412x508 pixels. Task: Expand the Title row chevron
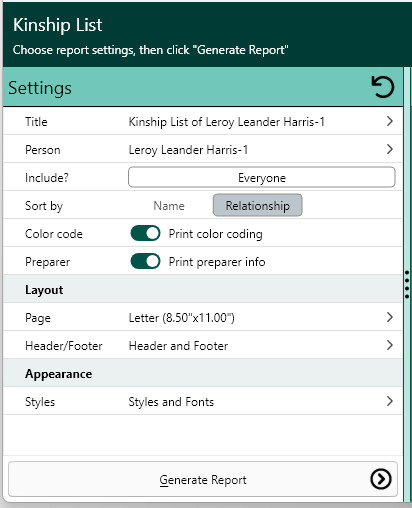pos(390,121)
